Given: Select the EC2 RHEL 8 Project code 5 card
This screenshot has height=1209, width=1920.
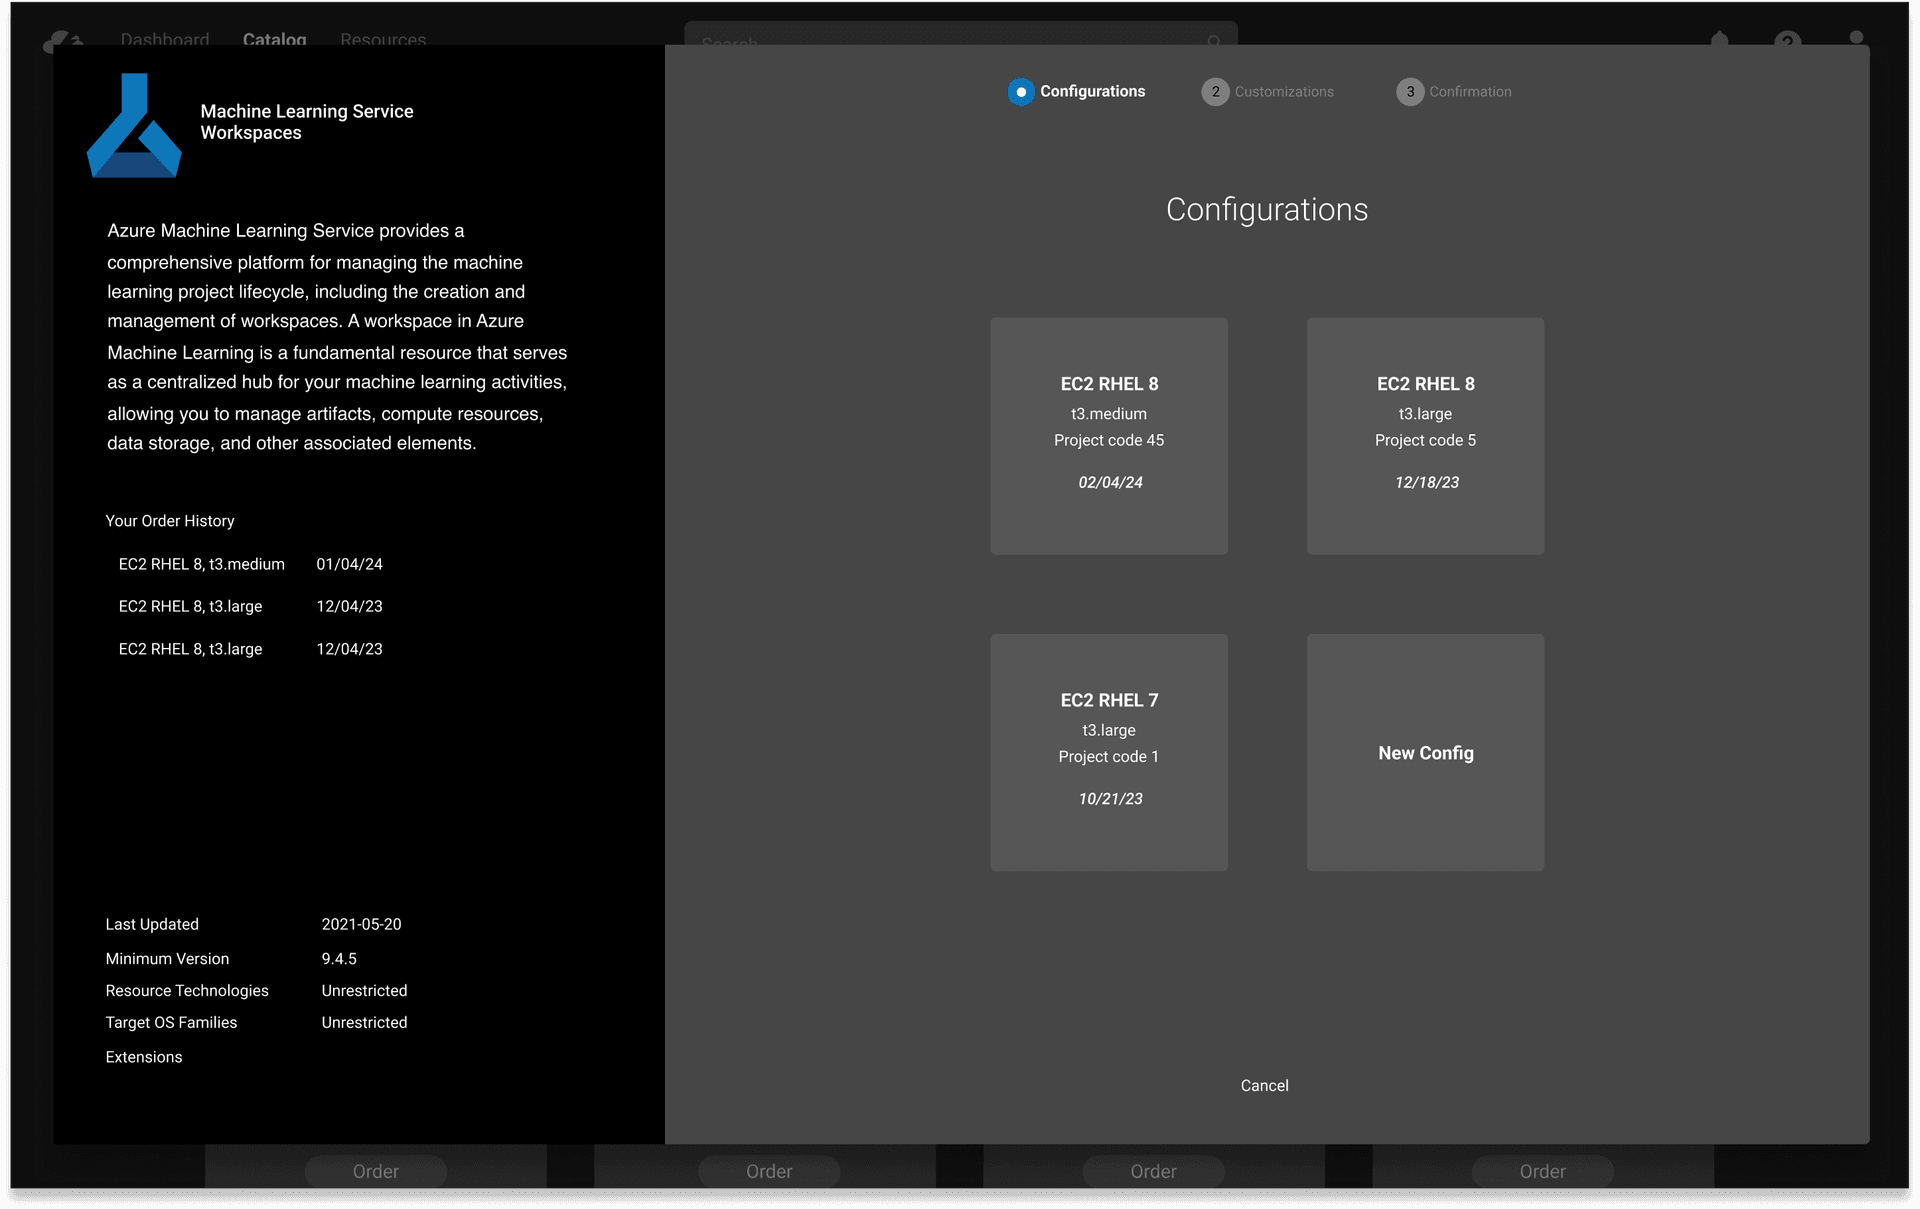Looking at the screenshot, I should (1425, 436).
